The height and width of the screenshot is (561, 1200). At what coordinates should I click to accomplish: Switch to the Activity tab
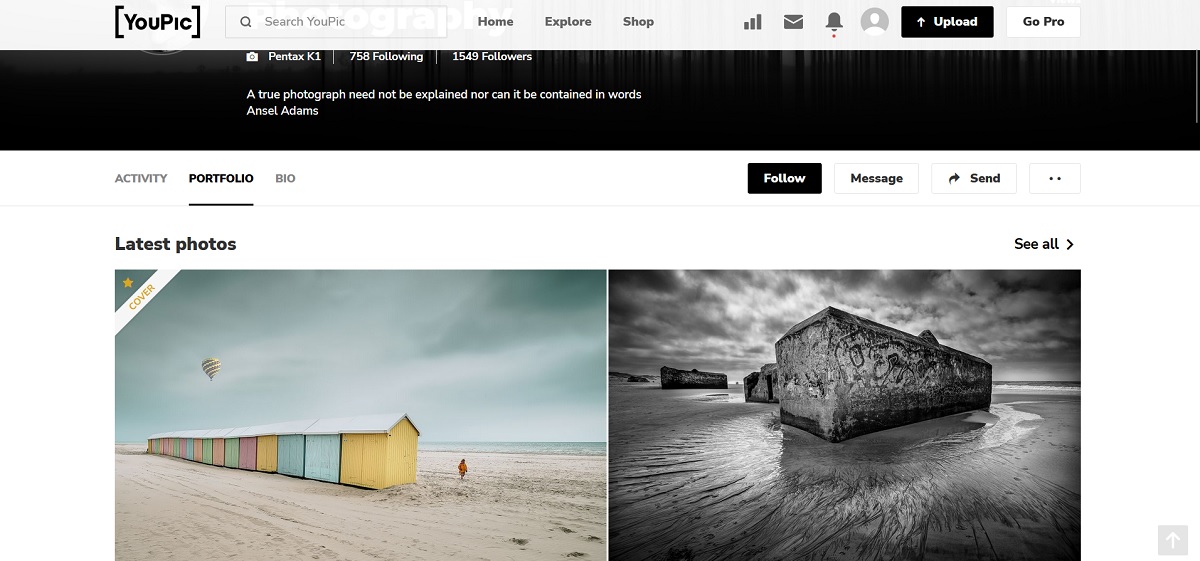coord(141,178)
